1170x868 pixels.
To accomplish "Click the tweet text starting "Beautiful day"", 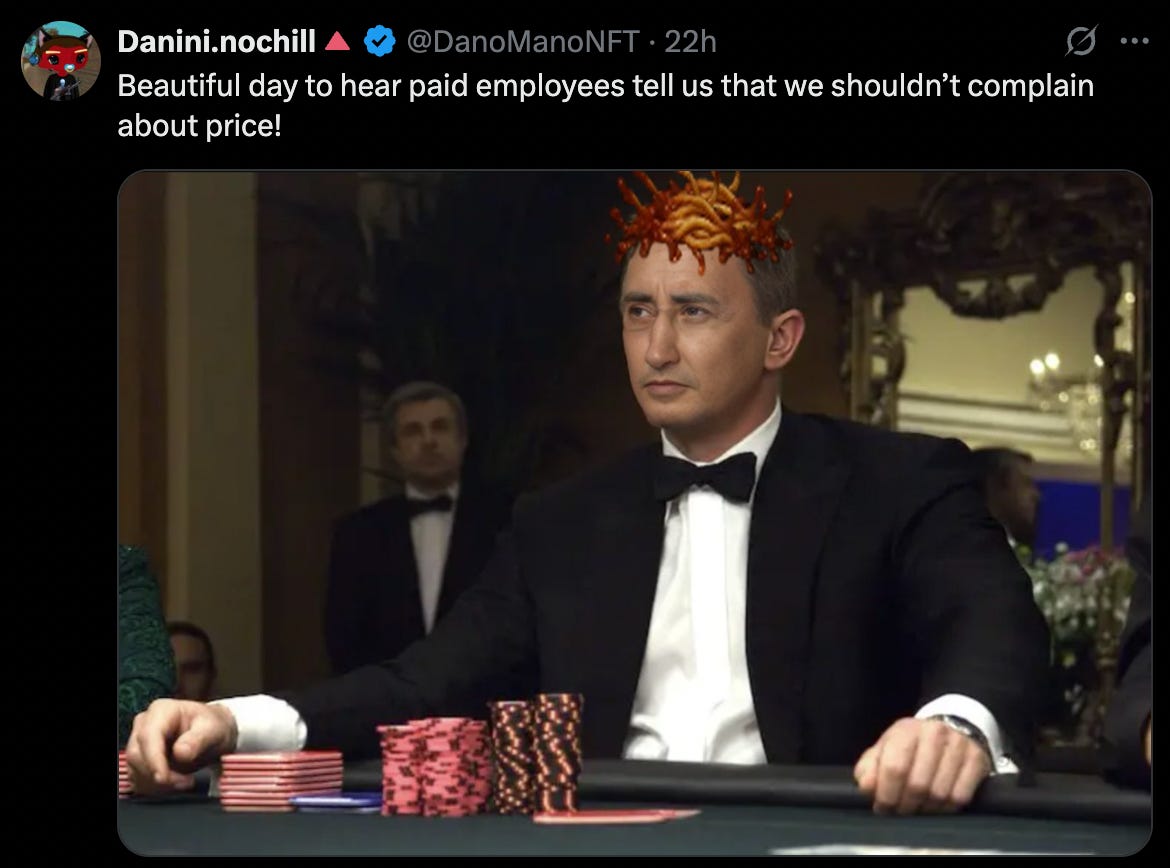I will [605, 105].
